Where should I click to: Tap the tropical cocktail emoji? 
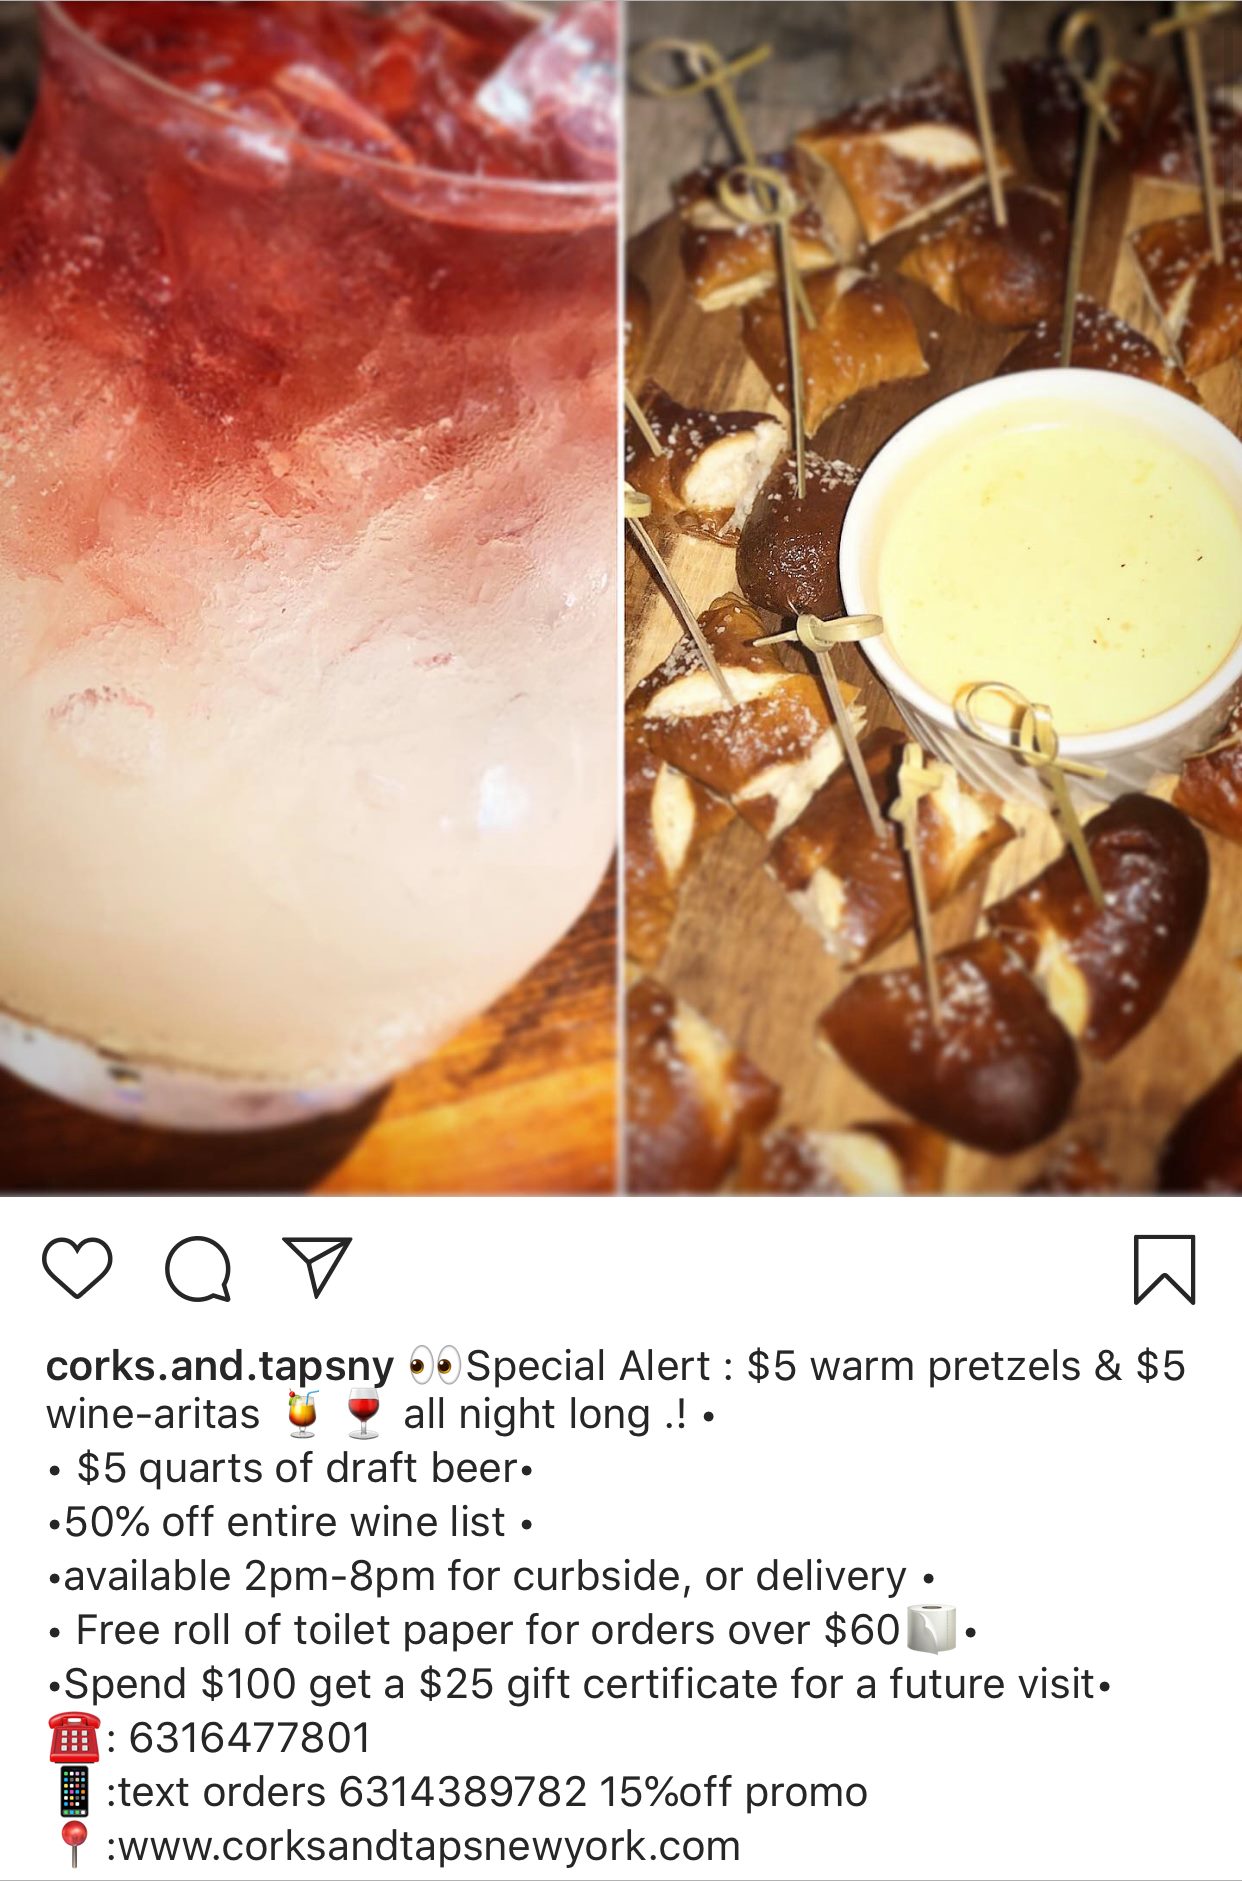point(302,1414)
